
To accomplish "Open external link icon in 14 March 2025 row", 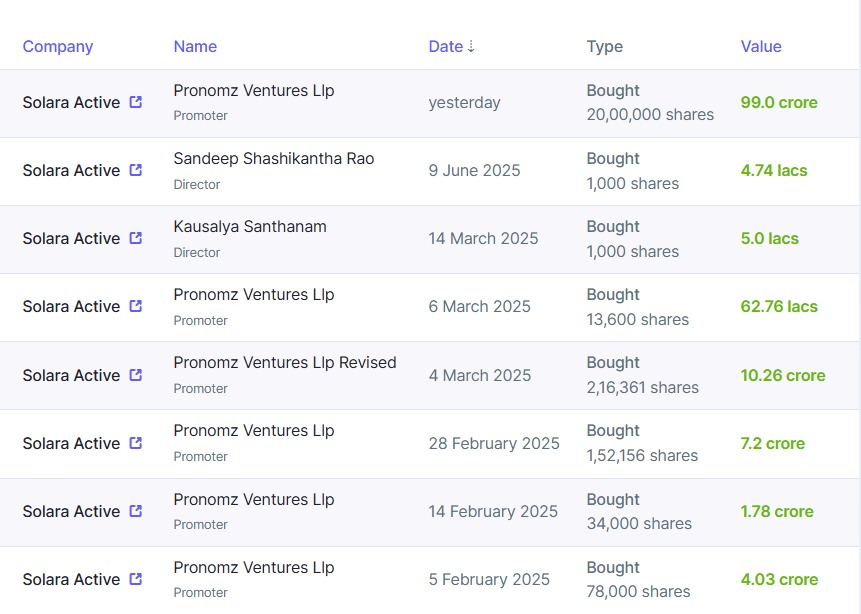I will pos(136,238).
